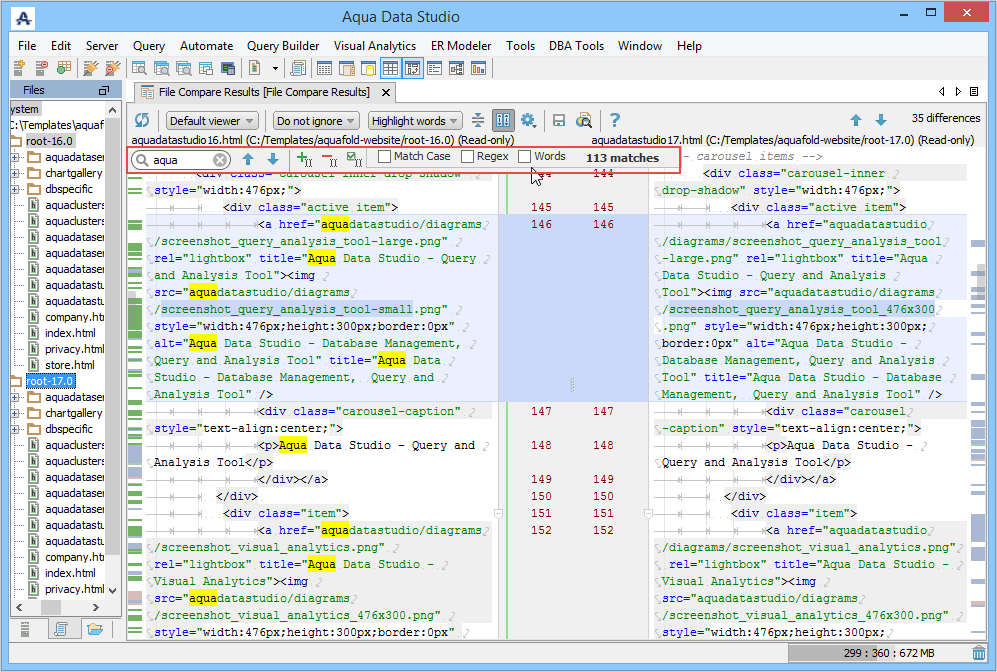Viewport: 997px width, 672px height.
Task: Select the root-17.0 folder in tree
Action: click(50, 381)
